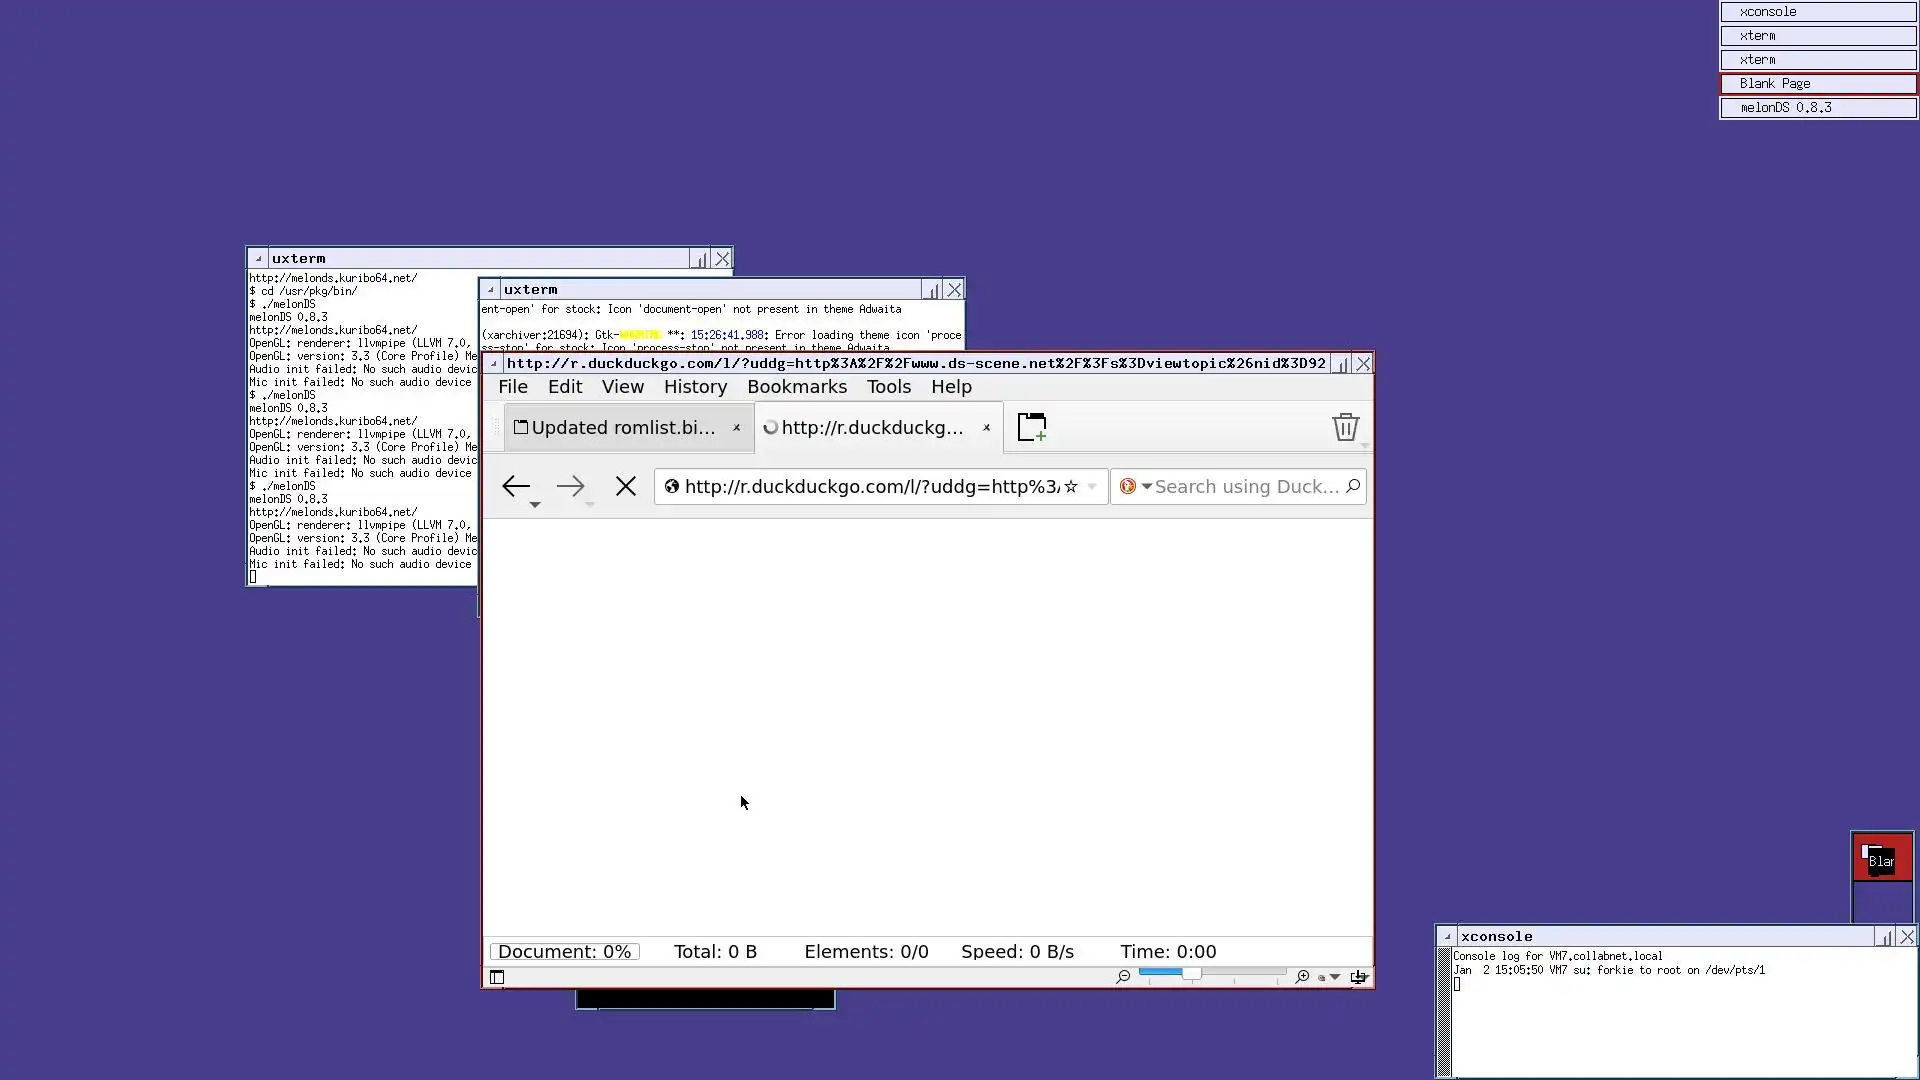Open the Bookmarks menu
1920x1080 pixels.
coord(796,387)
